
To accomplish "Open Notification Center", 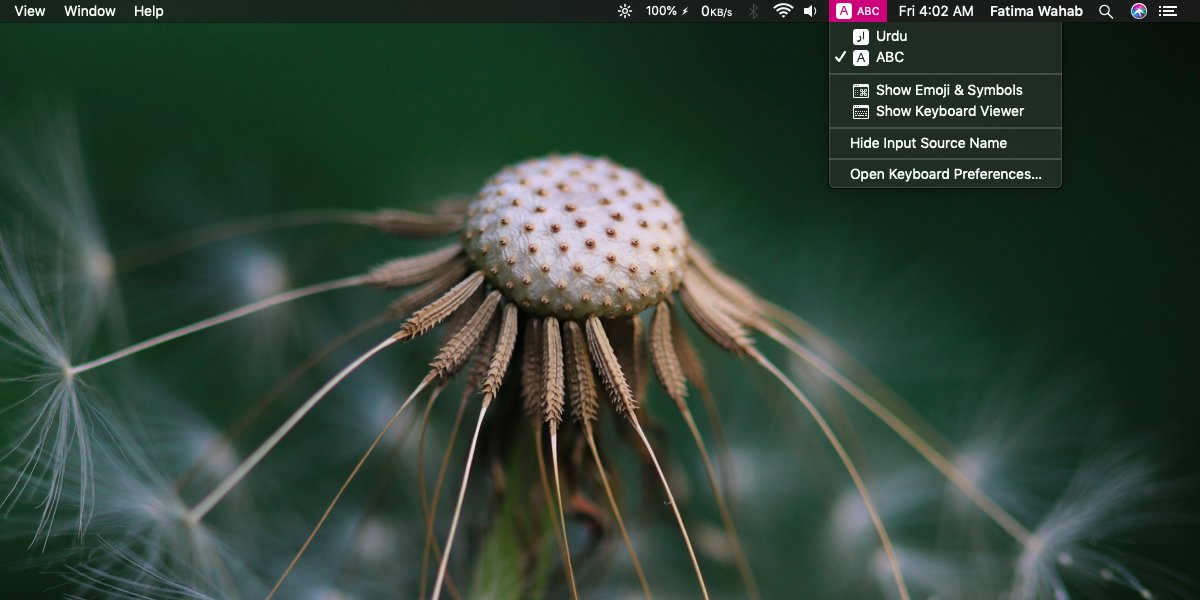I will tap(1168, 11).
